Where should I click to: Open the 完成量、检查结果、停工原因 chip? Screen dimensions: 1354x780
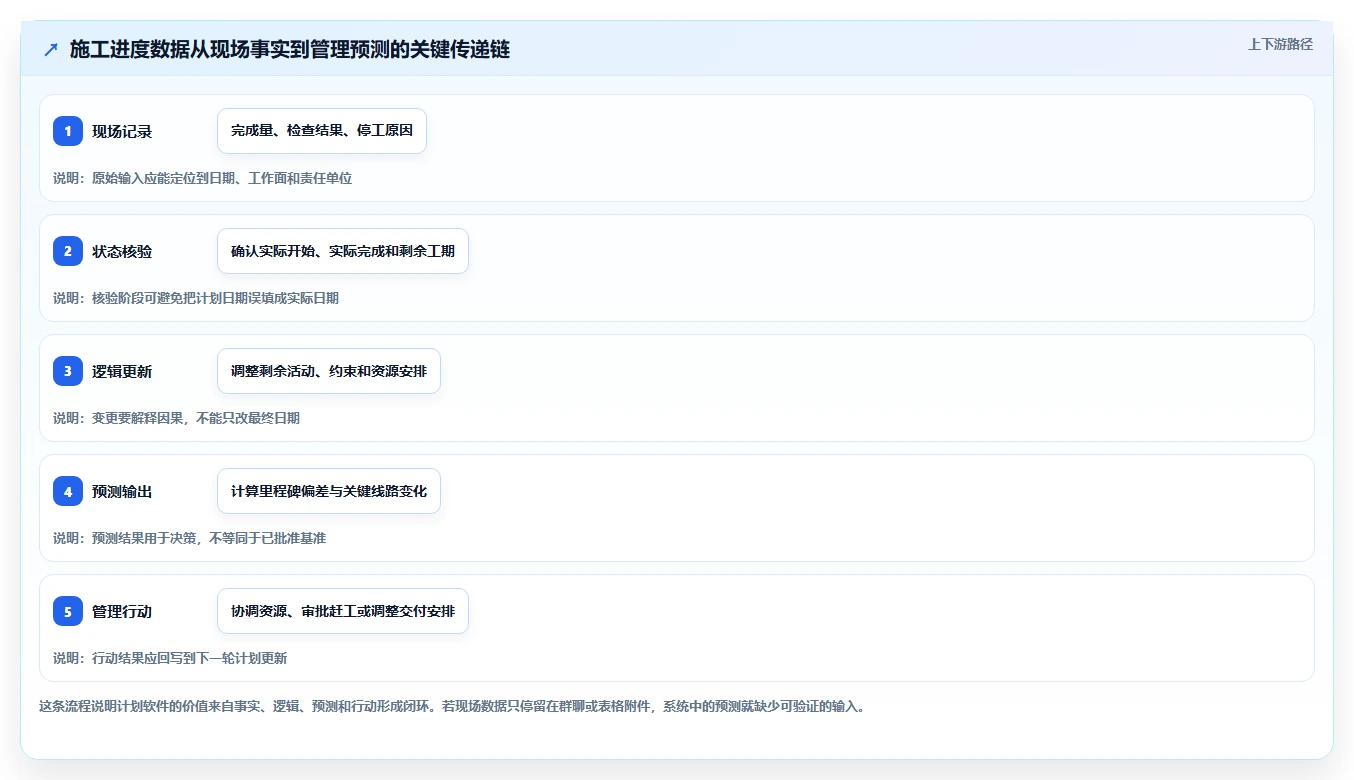(x=322, y=131)
